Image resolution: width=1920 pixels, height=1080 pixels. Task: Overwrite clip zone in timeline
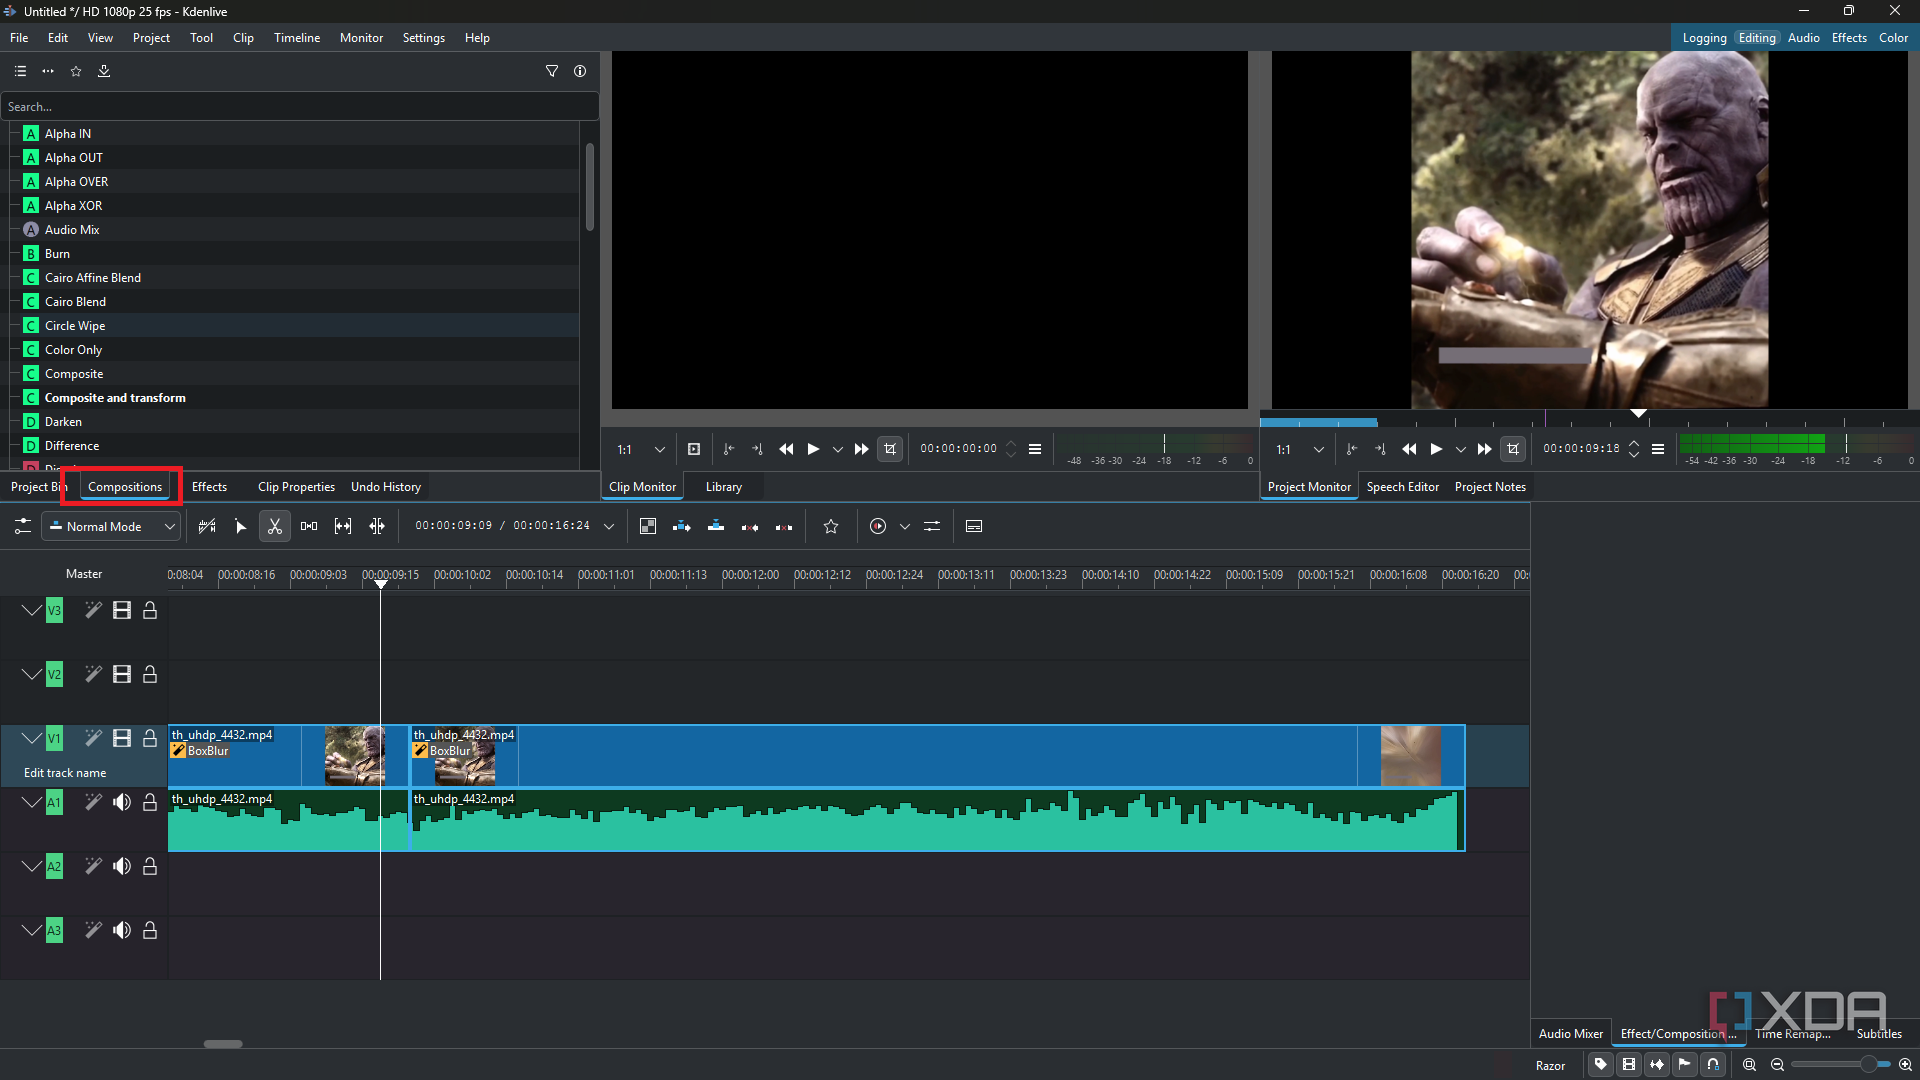[x=716, y=526]
